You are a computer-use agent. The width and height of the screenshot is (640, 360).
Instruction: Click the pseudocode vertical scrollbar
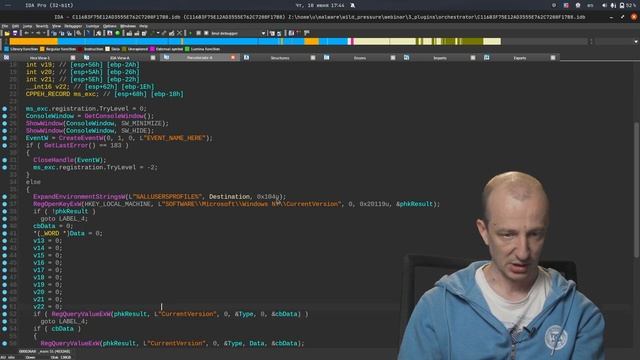tap(636, 190)
